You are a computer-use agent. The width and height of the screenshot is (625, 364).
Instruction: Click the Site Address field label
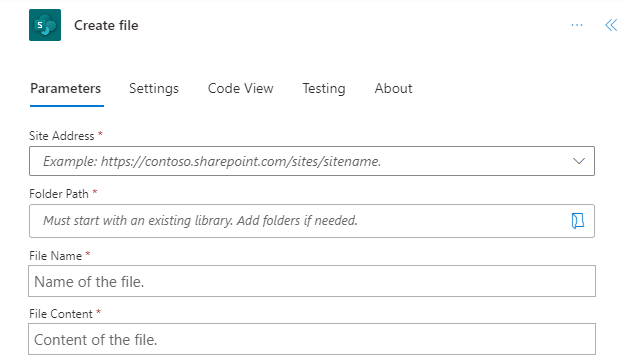coord(61,136)
